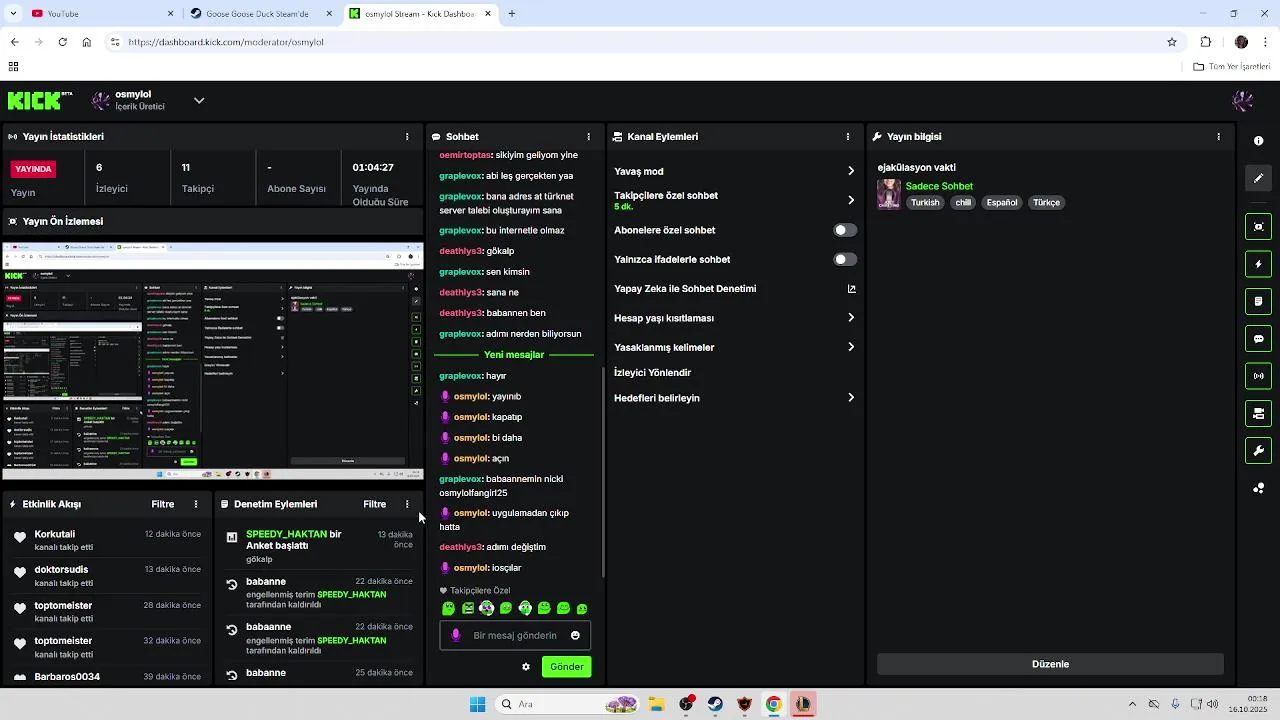Screen dimensions: 1280x720
Task: Switch to the Goose Goose Duck Steam tab
Action: tap(262, 14)
